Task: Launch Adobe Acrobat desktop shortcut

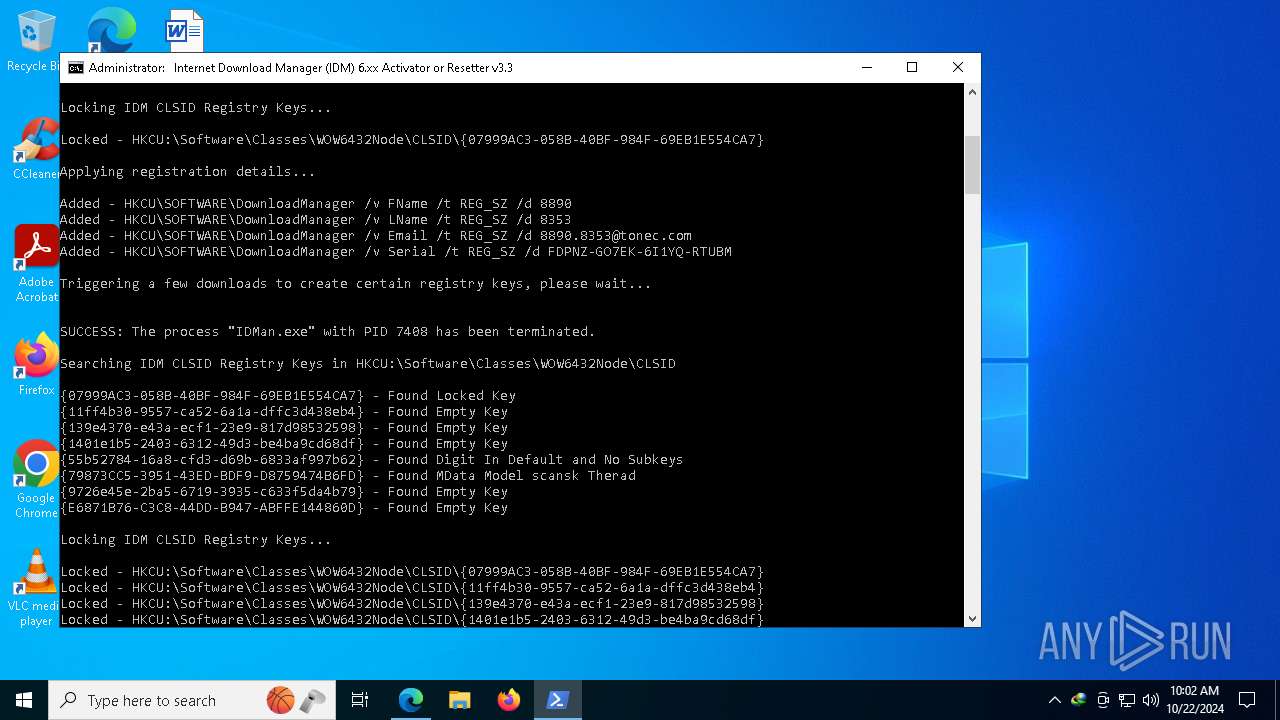Action: pyautogui.click(x=36, y=263)
